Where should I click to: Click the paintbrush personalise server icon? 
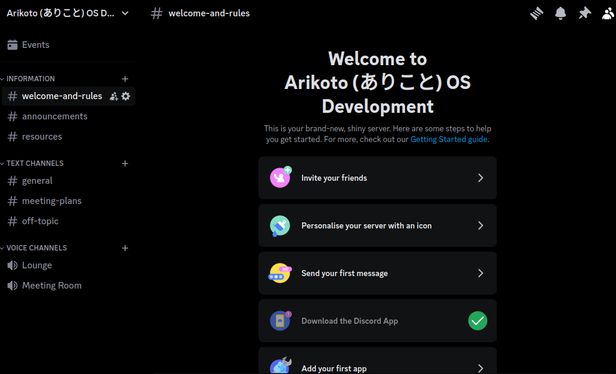(280, 226)
